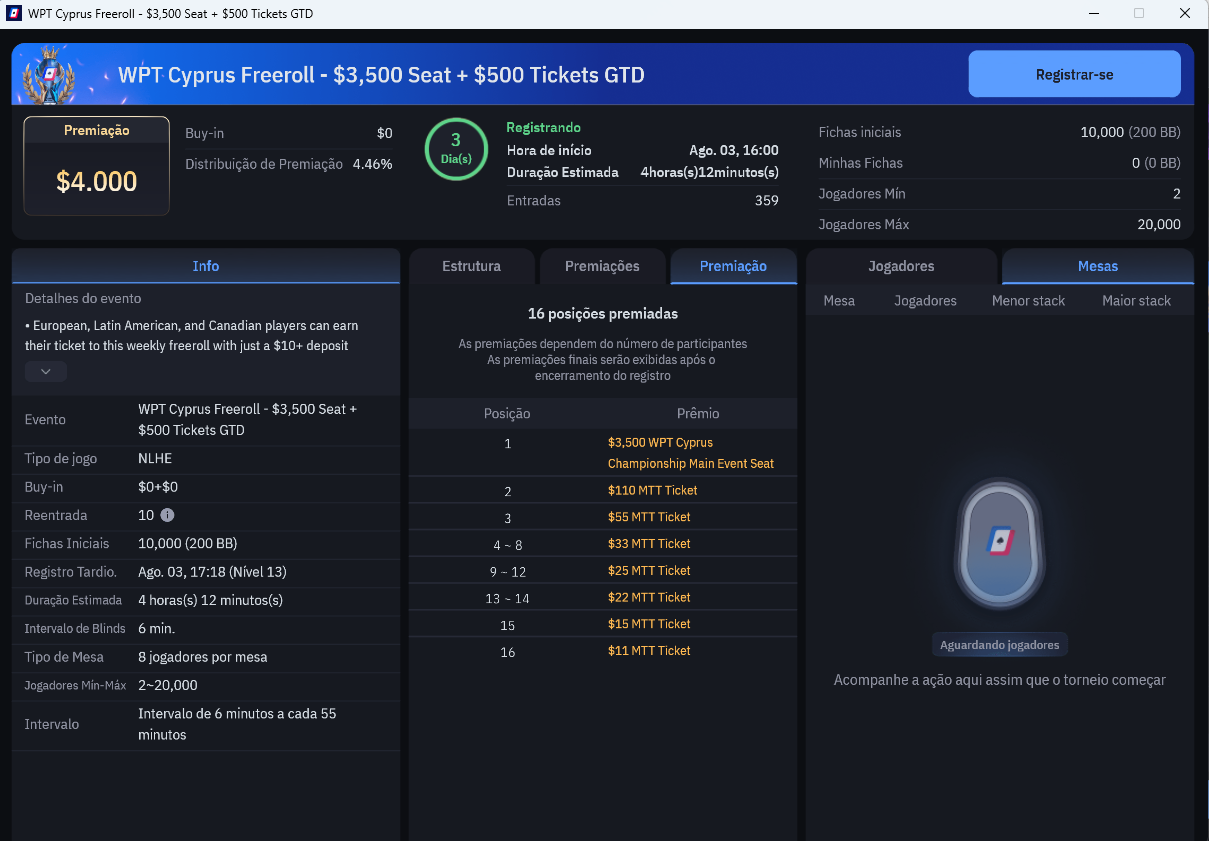Click the Posição column header
Screen dimensions: 1209x841
coord(507,413)
